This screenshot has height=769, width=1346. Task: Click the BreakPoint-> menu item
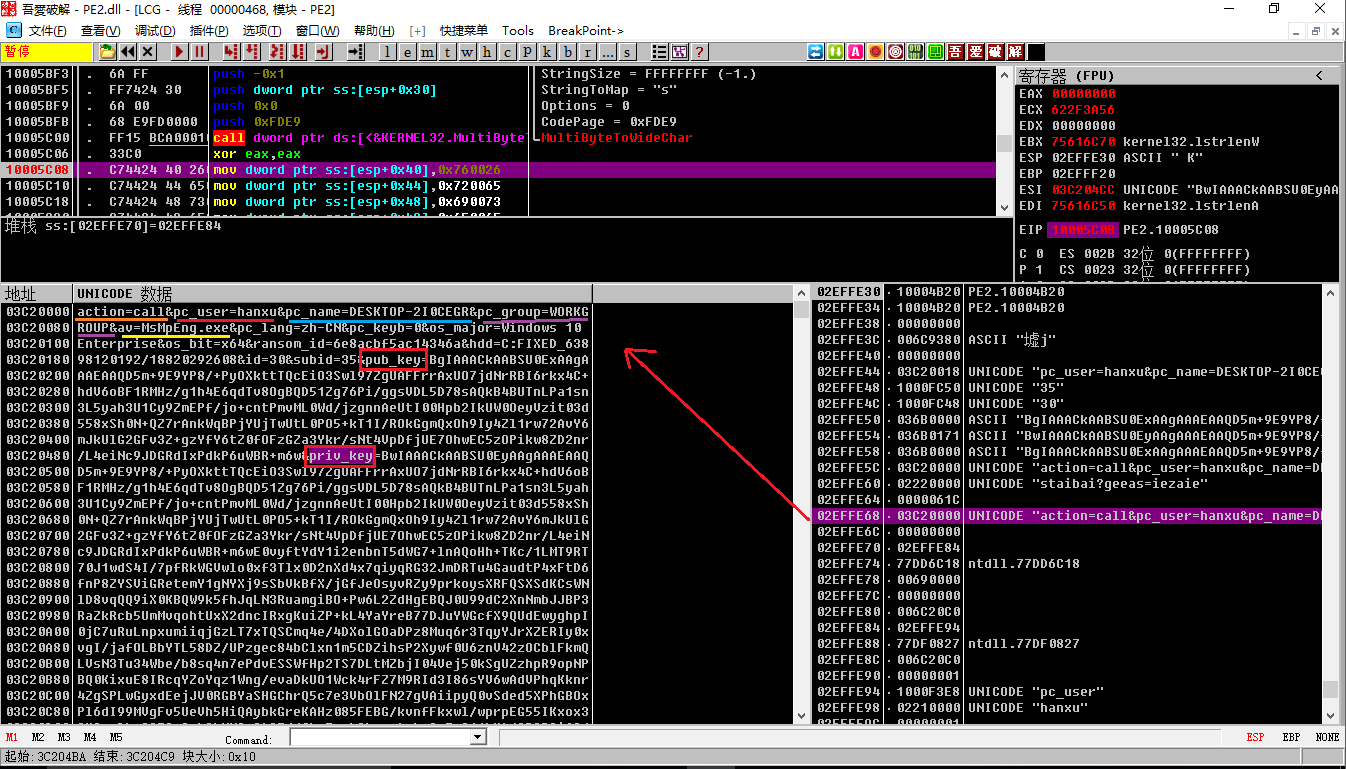tap(585, 30)
